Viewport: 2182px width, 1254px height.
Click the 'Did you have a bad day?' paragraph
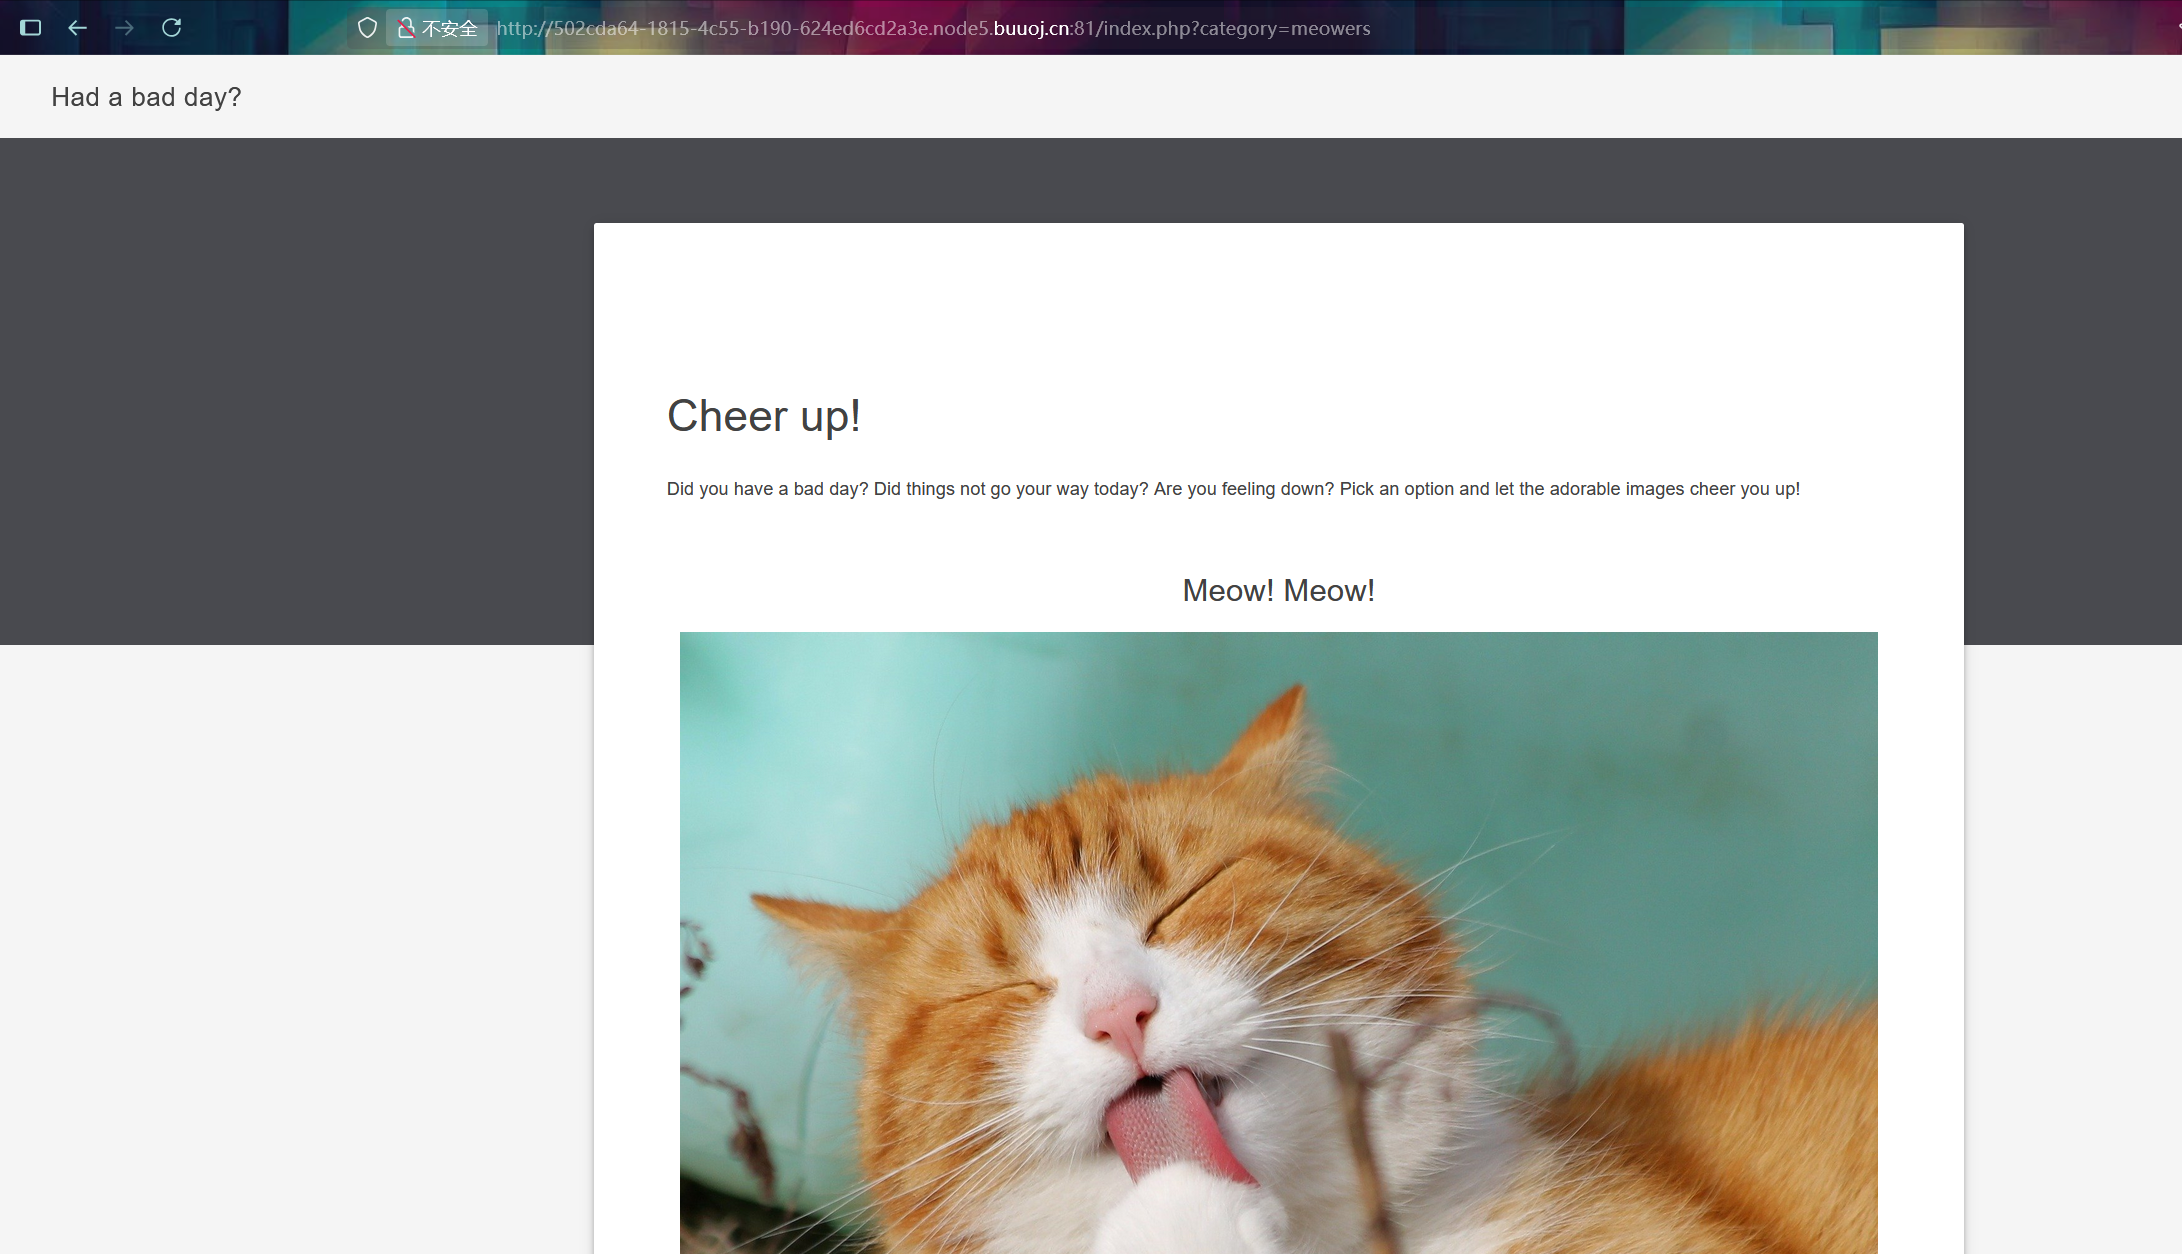click(1233, 489)
